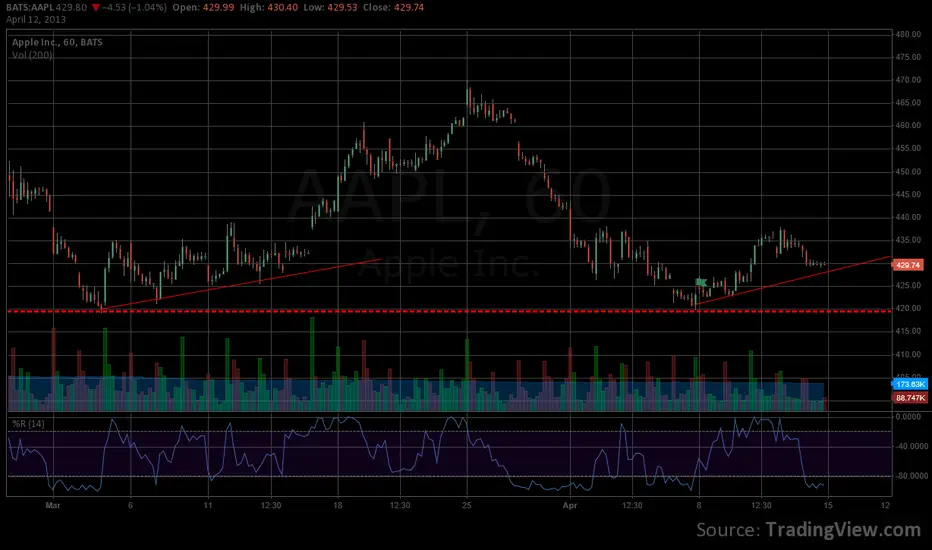Click the 15 date label on time axis
Viewport: 932px width, 550px height.
pyautogui.click(x=828, y=505)
